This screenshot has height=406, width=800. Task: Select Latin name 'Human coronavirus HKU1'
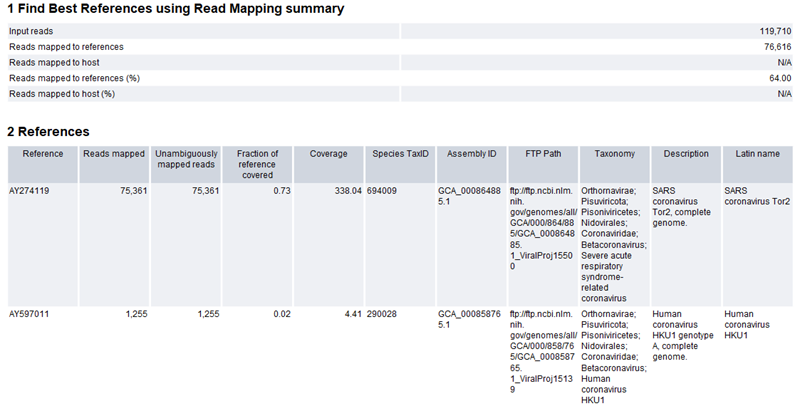[747, 325]
